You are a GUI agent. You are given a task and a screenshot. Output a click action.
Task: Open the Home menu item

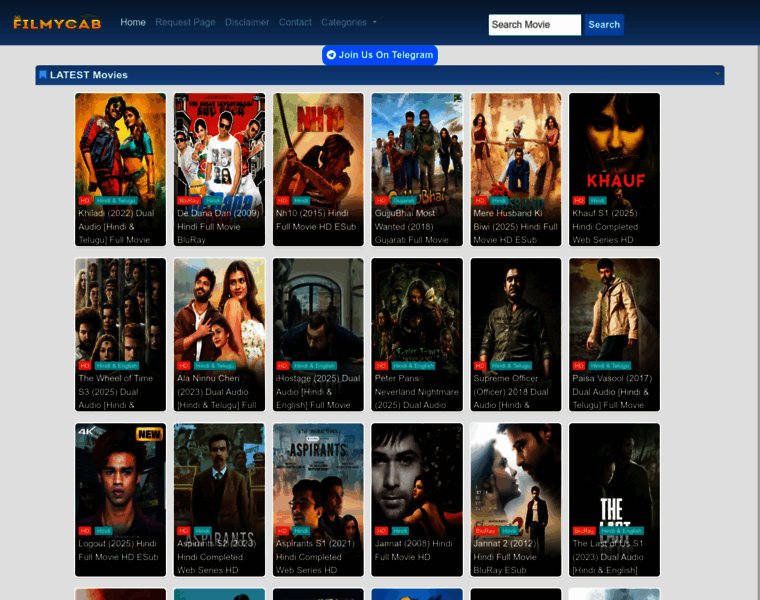133,22
